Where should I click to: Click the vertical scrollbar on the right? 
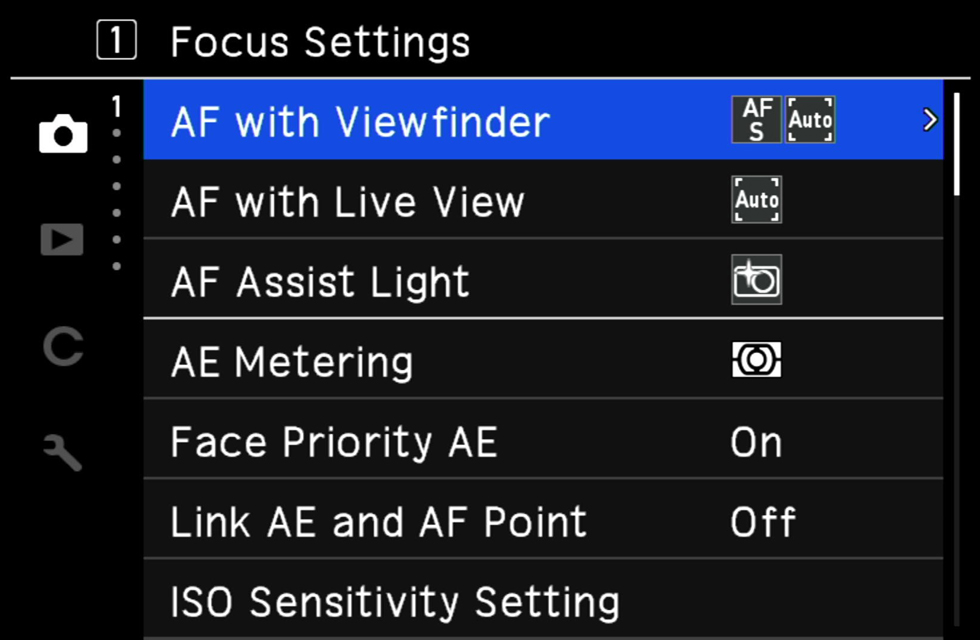pos(957,359)
